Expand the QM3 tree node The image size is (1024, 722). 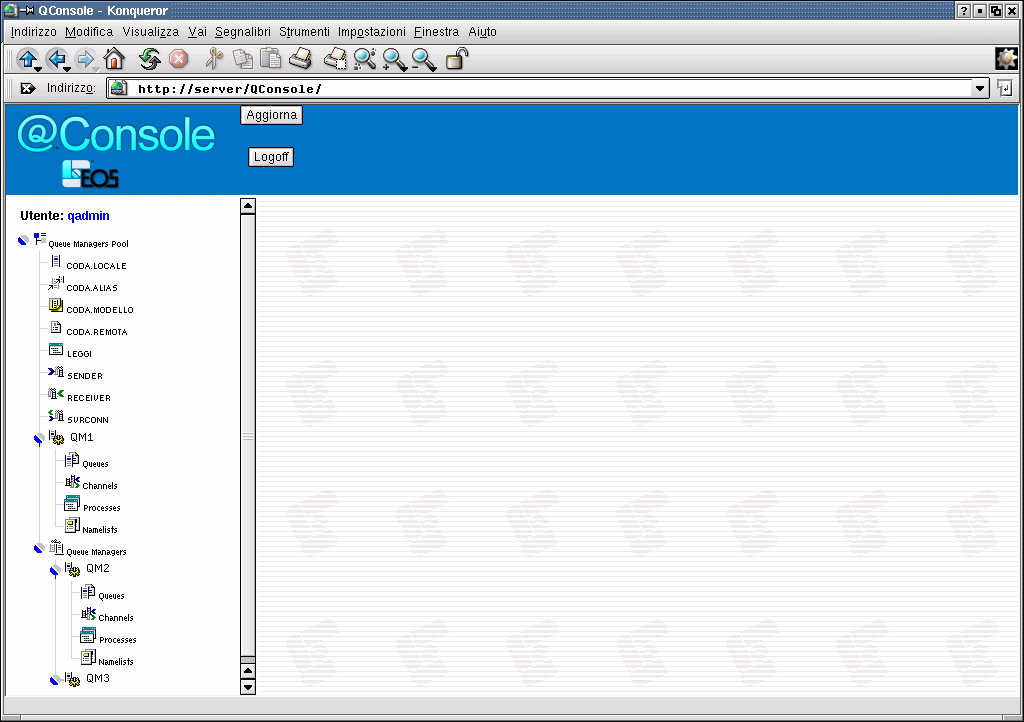55,680
